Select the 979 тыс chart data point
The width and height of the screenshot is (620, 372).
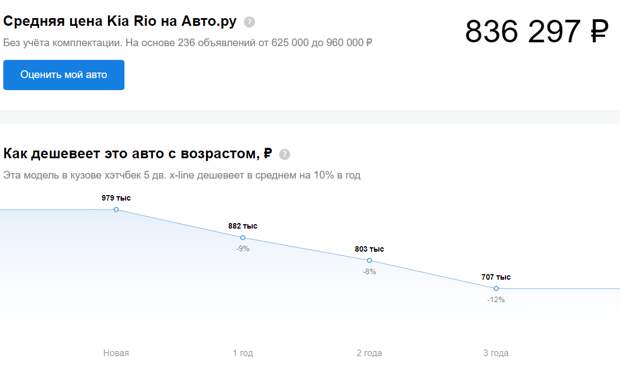pyautogui.click(x=116, y=210)
